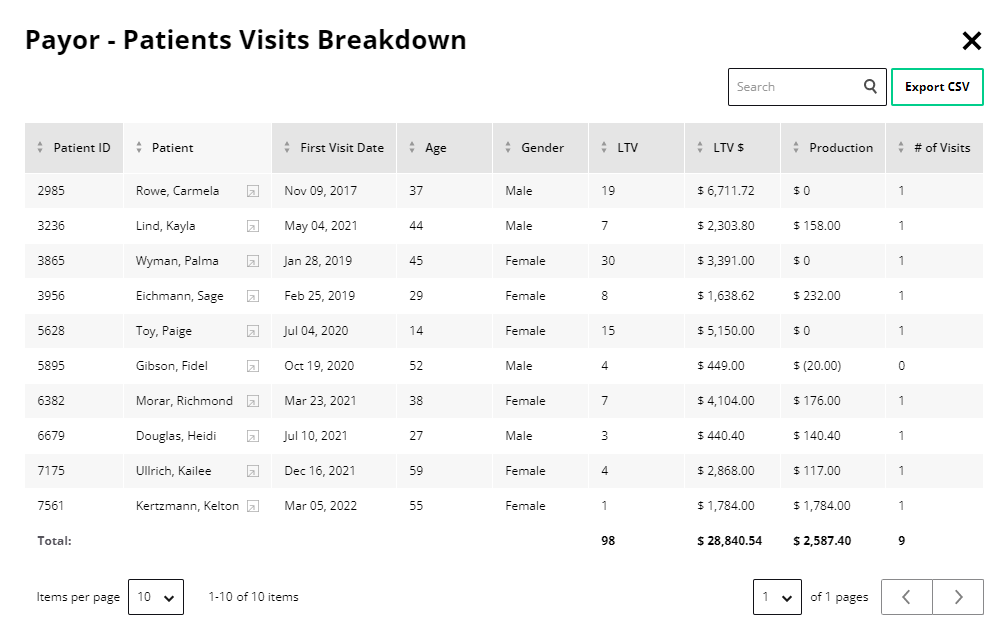Sort table using First Visit Date arrows
This screenshot has width=1008, height=639.
[287, 147]
